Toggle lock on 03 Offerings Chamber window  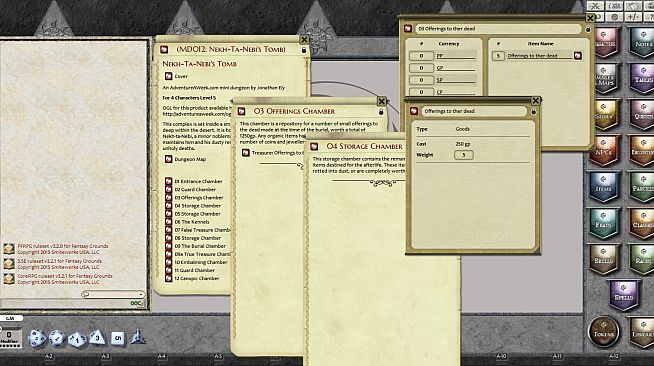[381, 112]
